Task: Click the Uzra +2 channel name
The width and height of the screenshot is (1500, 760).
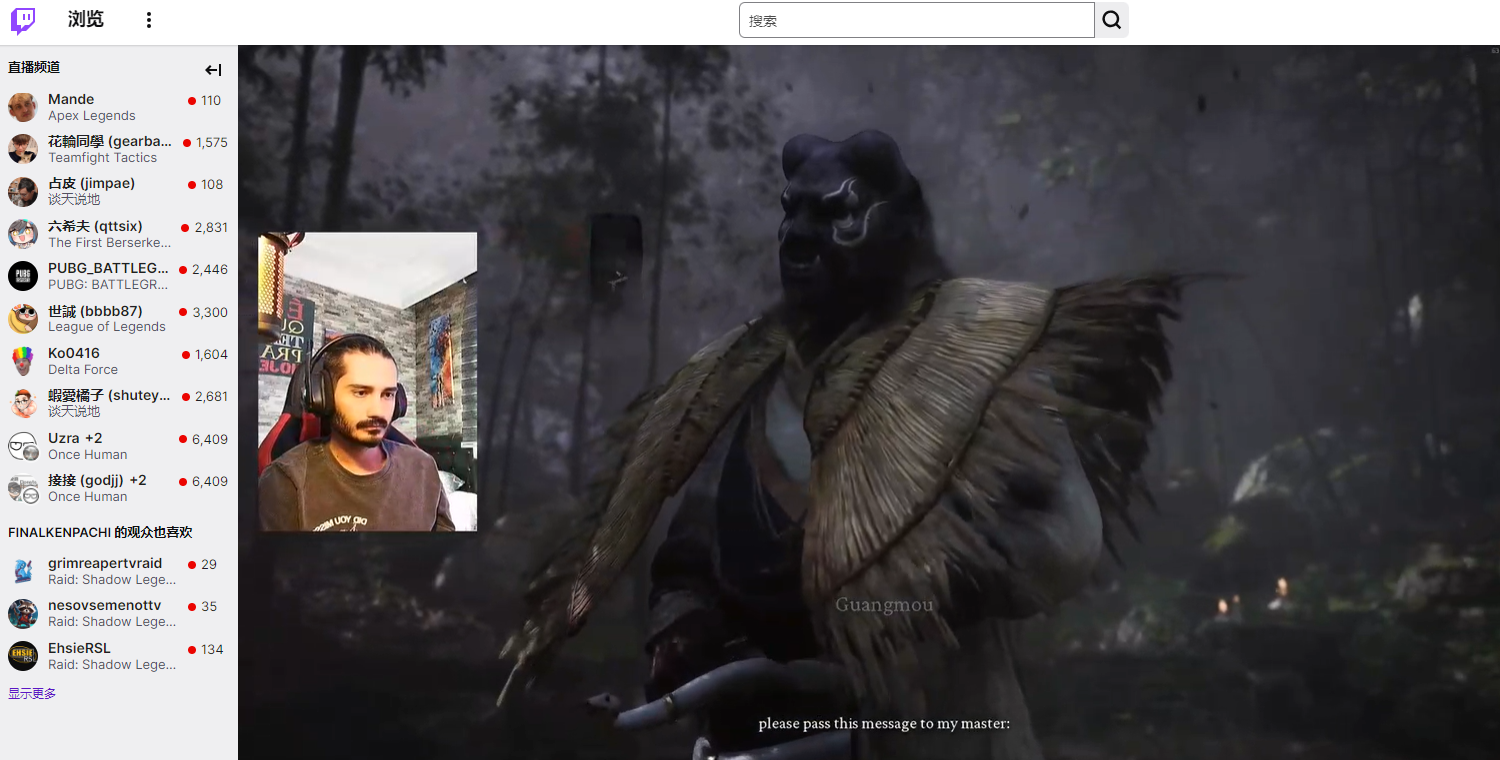Action: 75,438
